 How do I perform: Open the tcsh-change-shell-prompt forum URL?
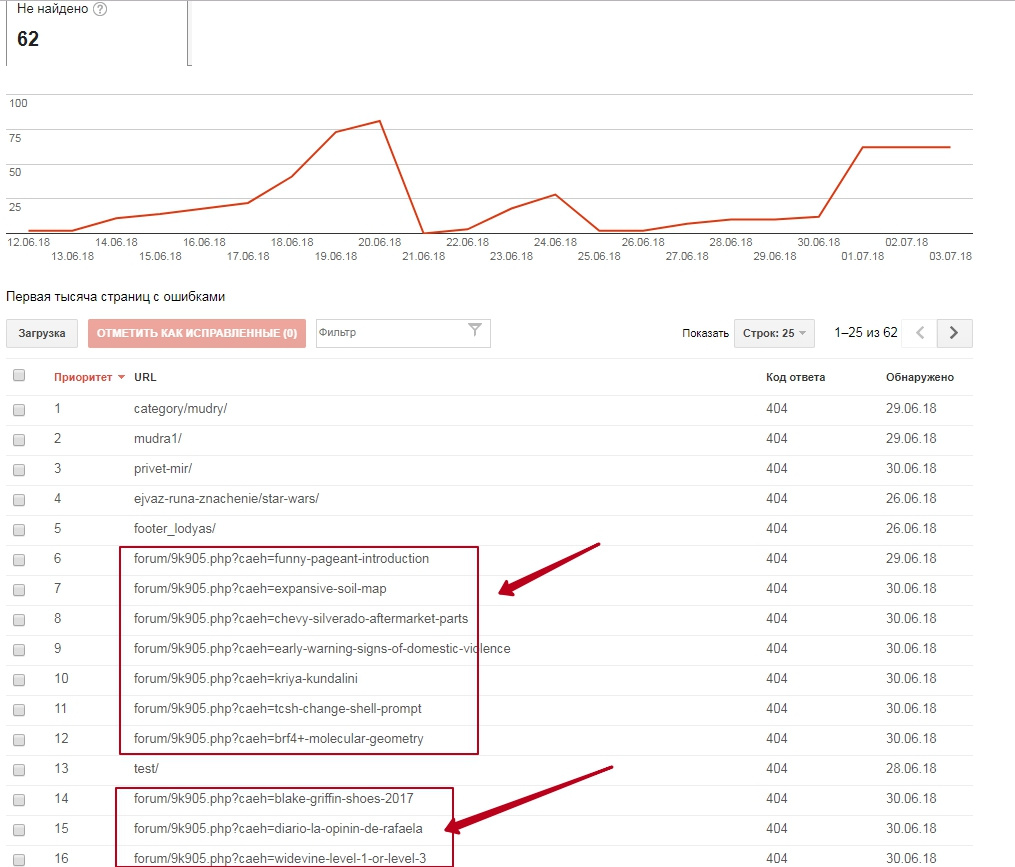pos(278,708)
